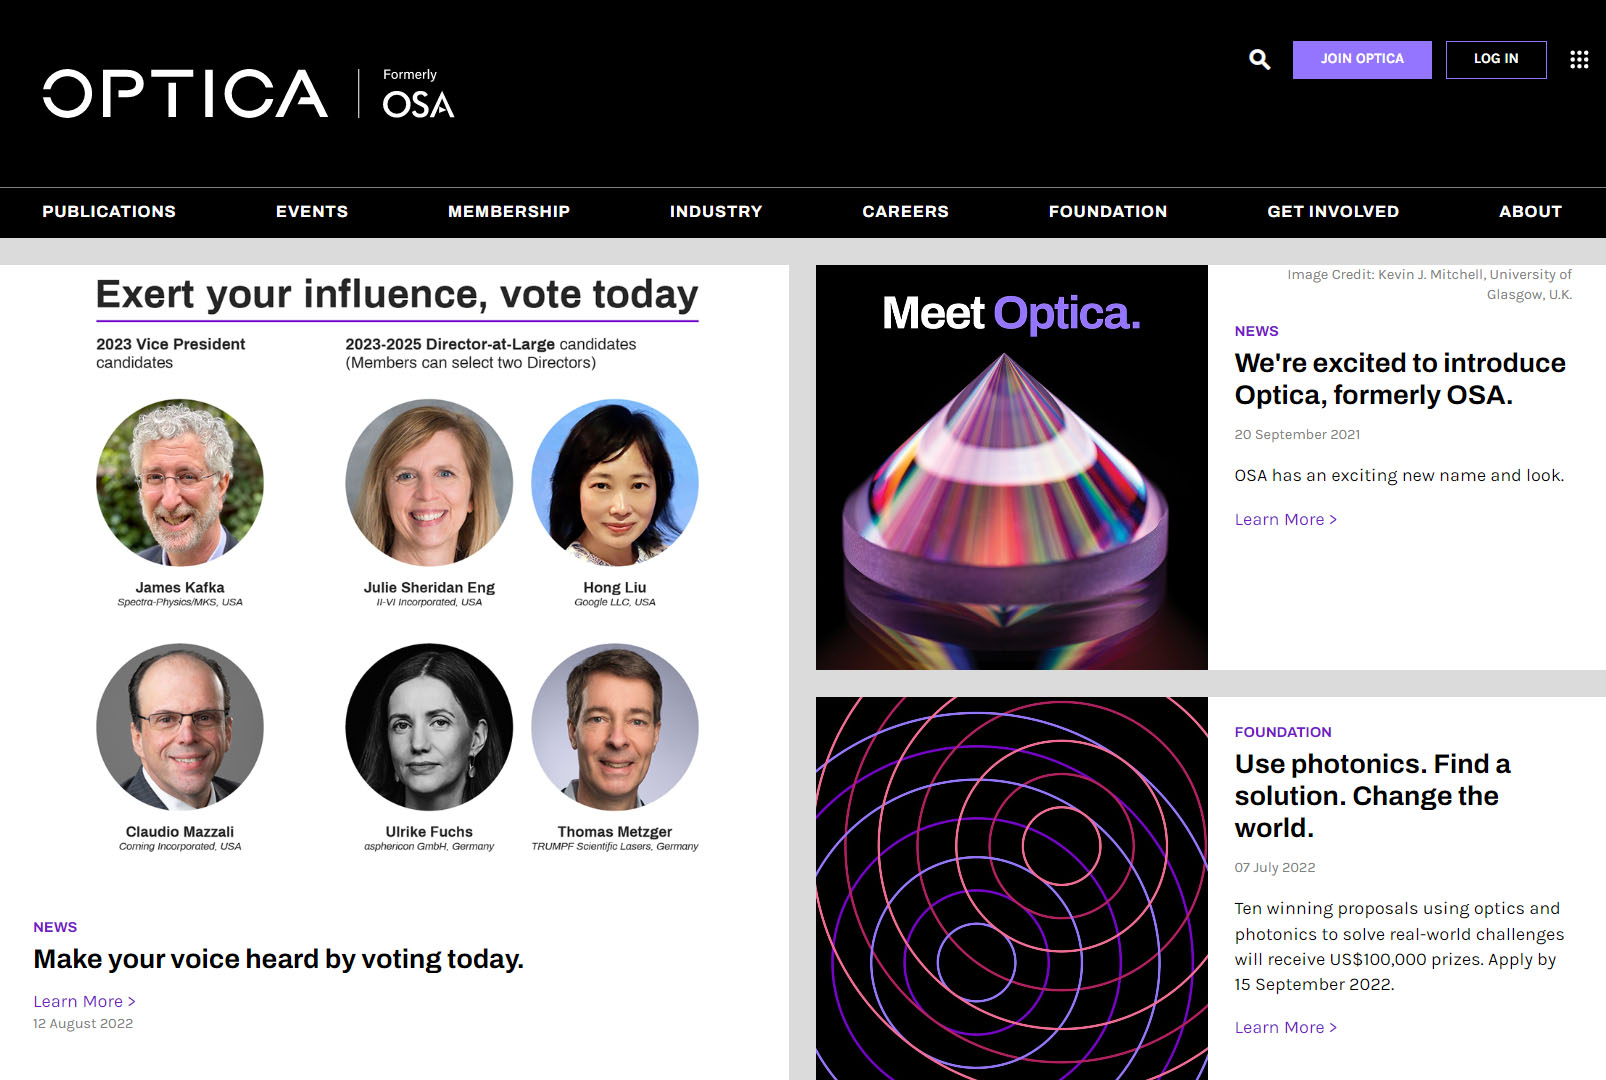The height and width of the screenshot is (1080, 1606).
Task: Open the Publications menu
Action: point(109,212)
